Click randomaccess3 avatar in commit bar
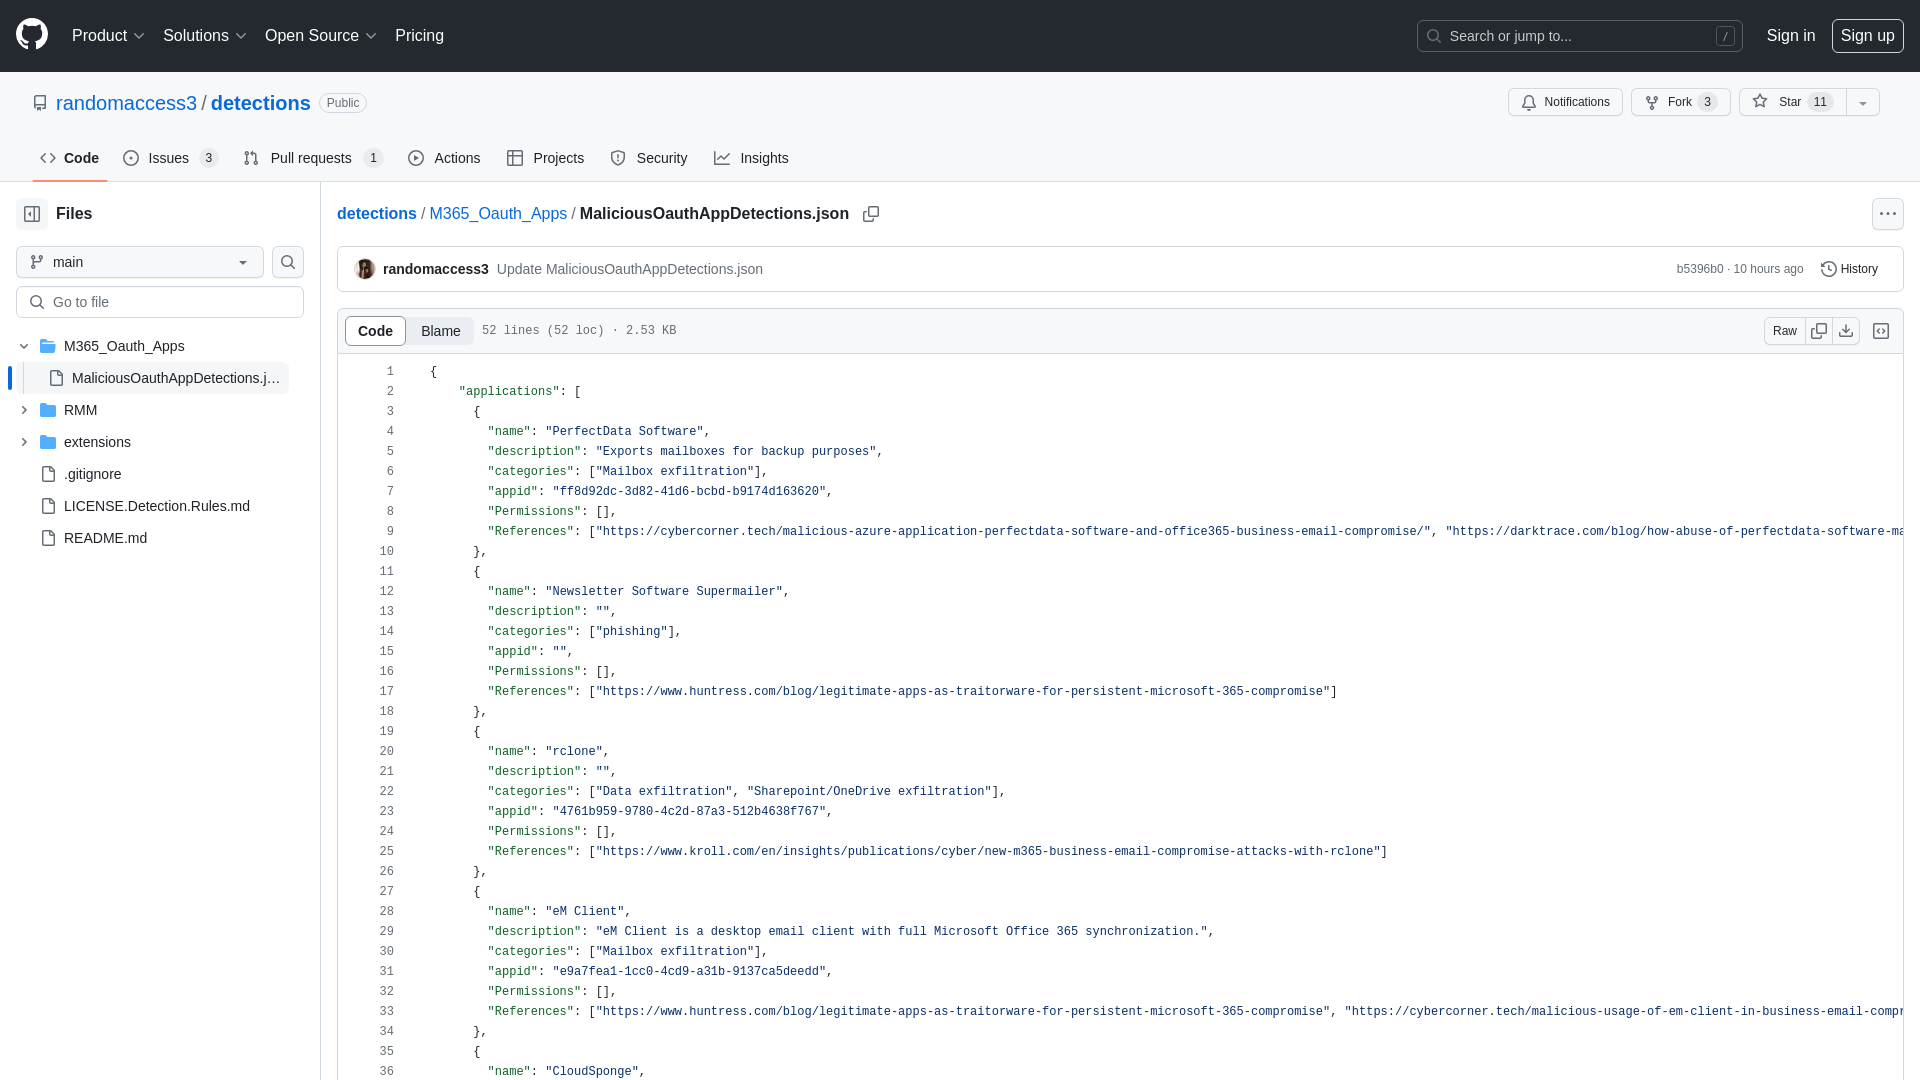The height and width of the screenshot is (1080, 1920). tap(365, 269)
